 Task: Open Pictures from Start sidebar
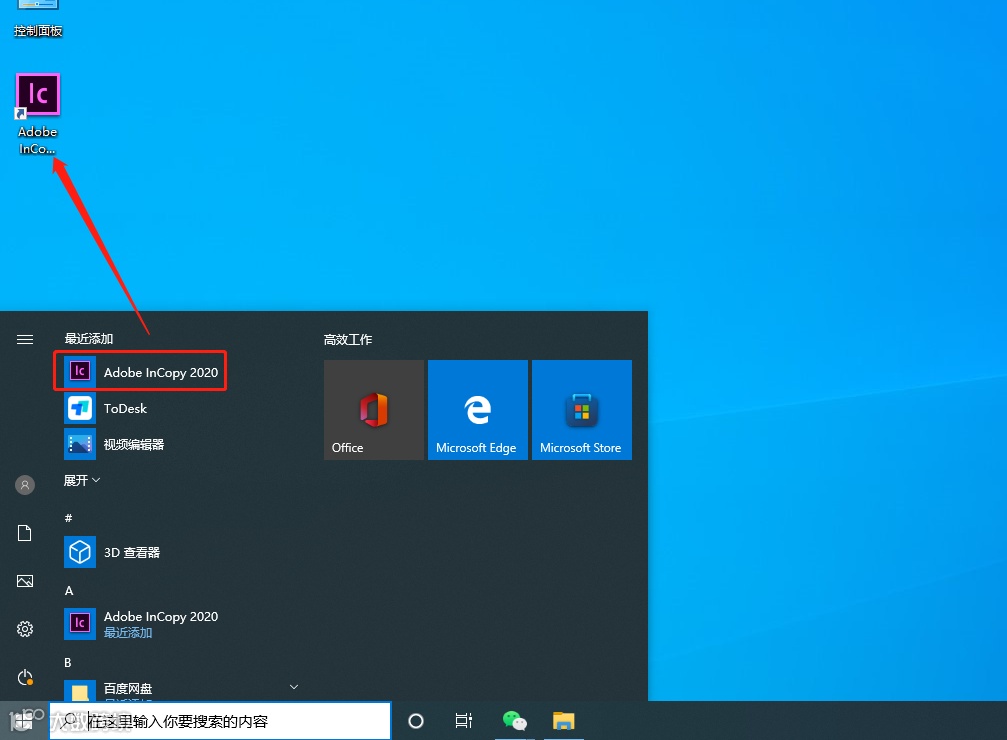(x=25, y=581)
